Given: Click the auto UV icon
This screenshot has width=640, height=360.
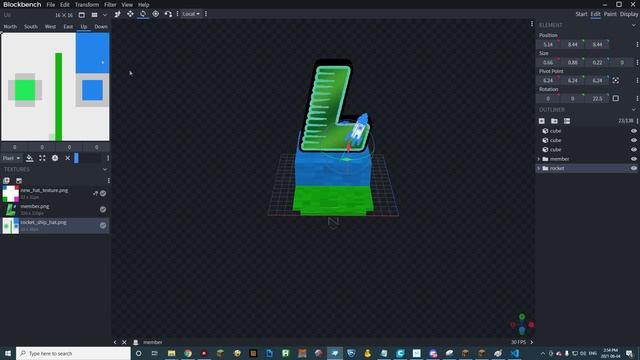Looking at the screenshot, I should [55, 158].
